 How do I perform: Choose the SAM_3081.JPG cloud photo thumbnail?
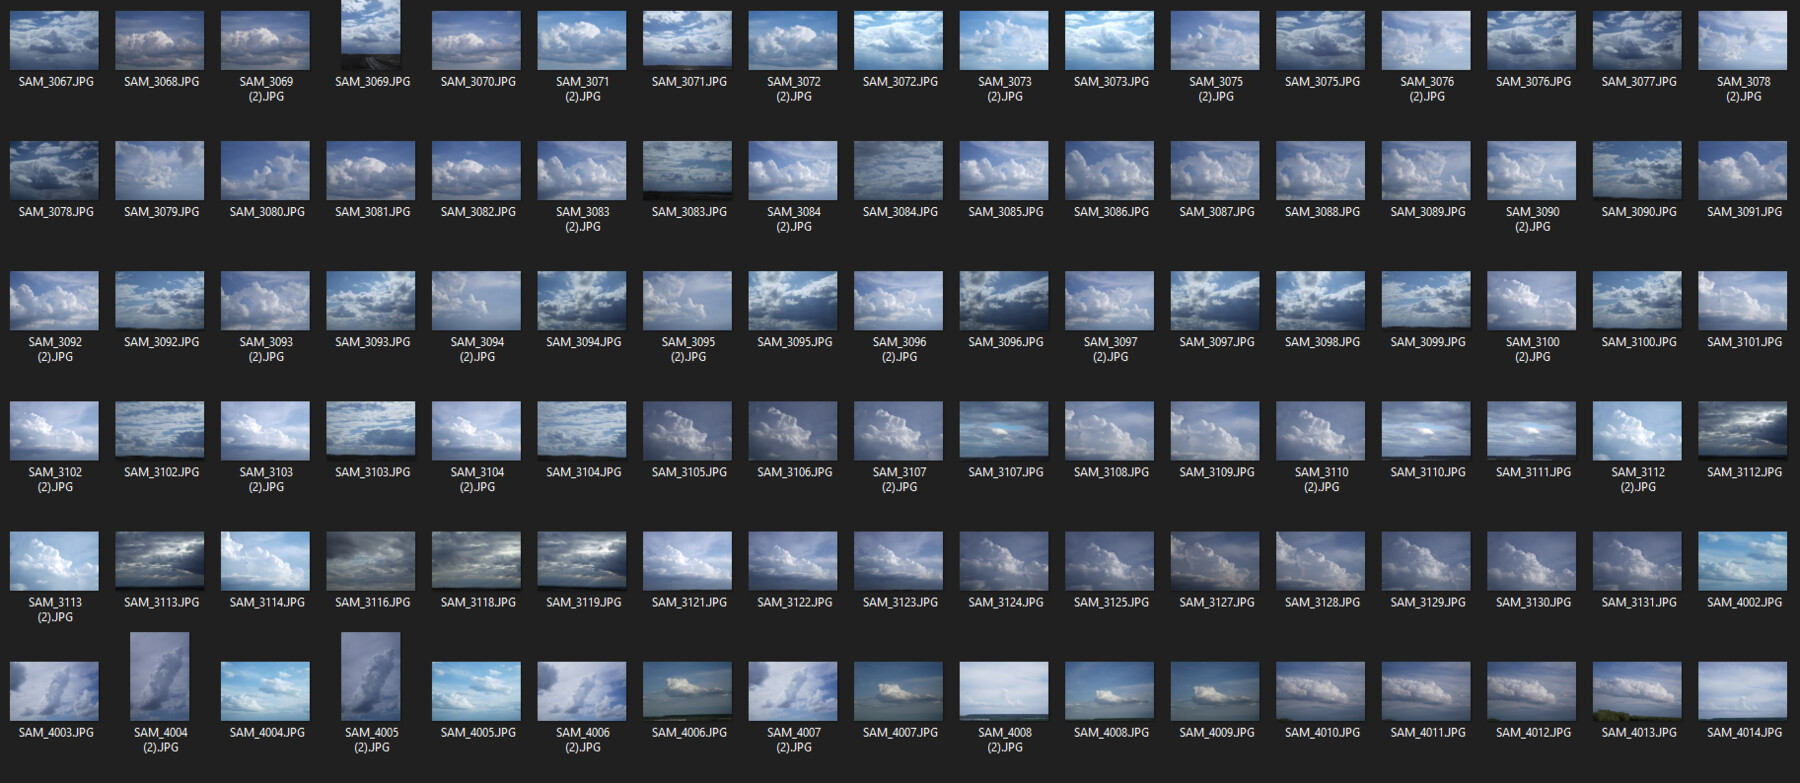click(371, 170)
